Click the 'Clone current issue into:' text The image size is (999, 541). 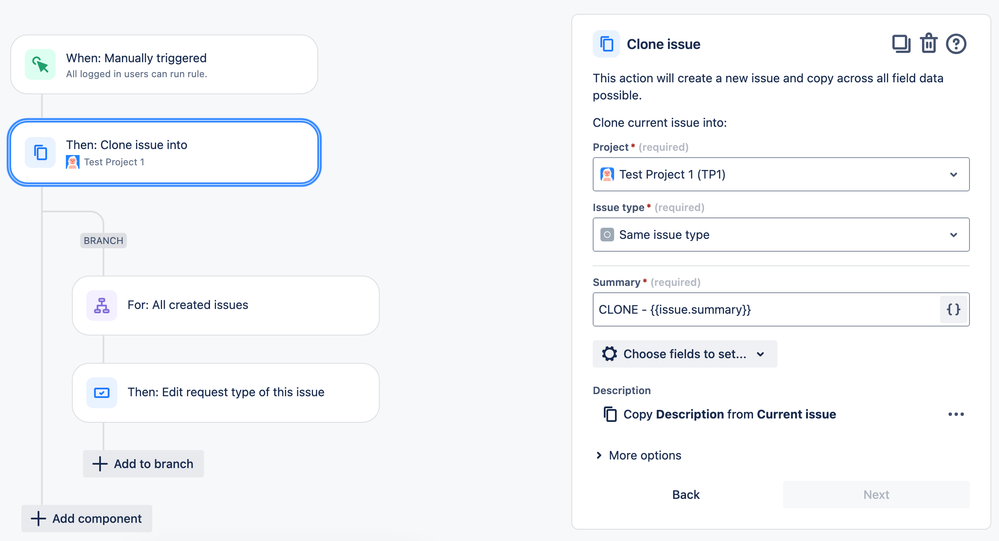(x=659, y=122)
